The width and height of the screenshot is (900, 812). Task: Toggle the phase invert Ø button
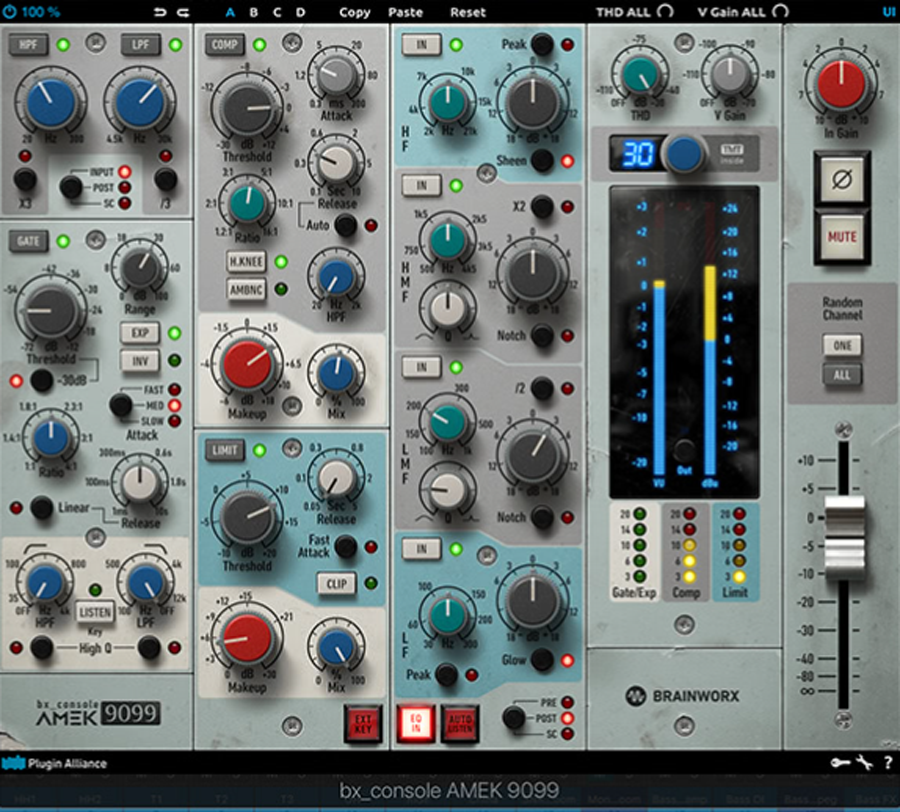[x=841, y=180]
